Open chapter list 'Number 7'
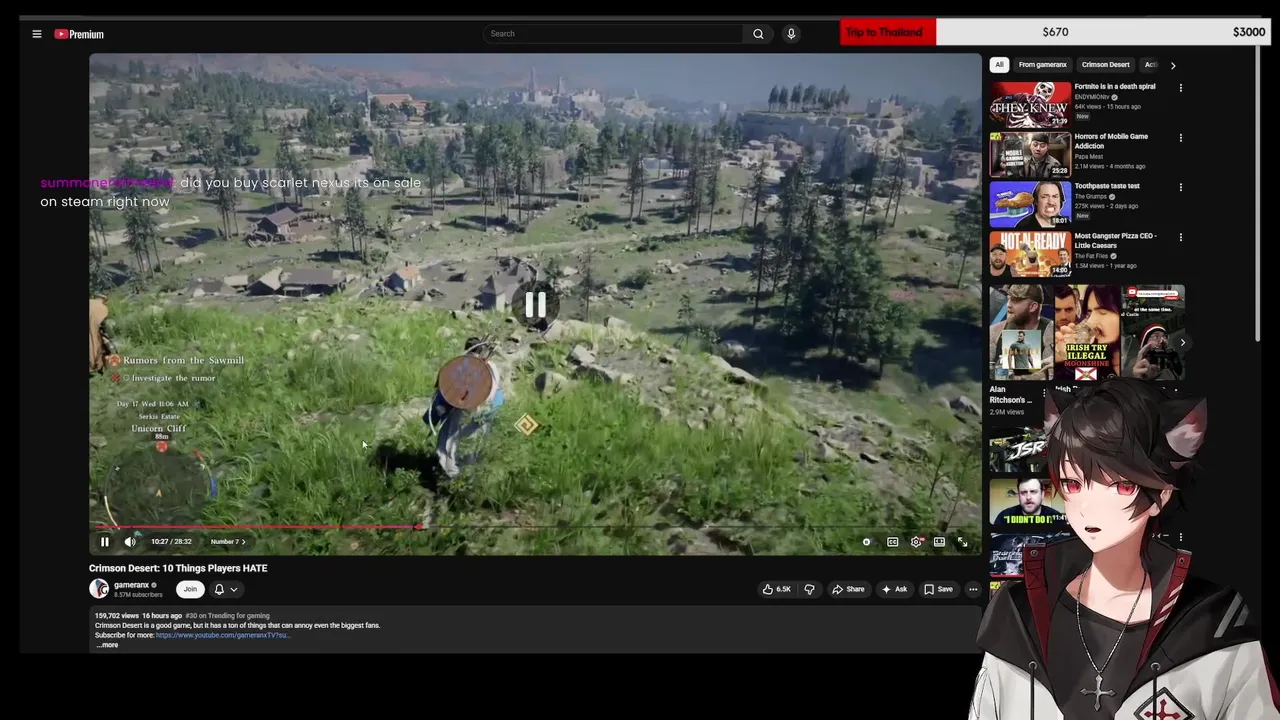Screen dimensions: 1280x720 pyautogui.click(x=228, y=542)
